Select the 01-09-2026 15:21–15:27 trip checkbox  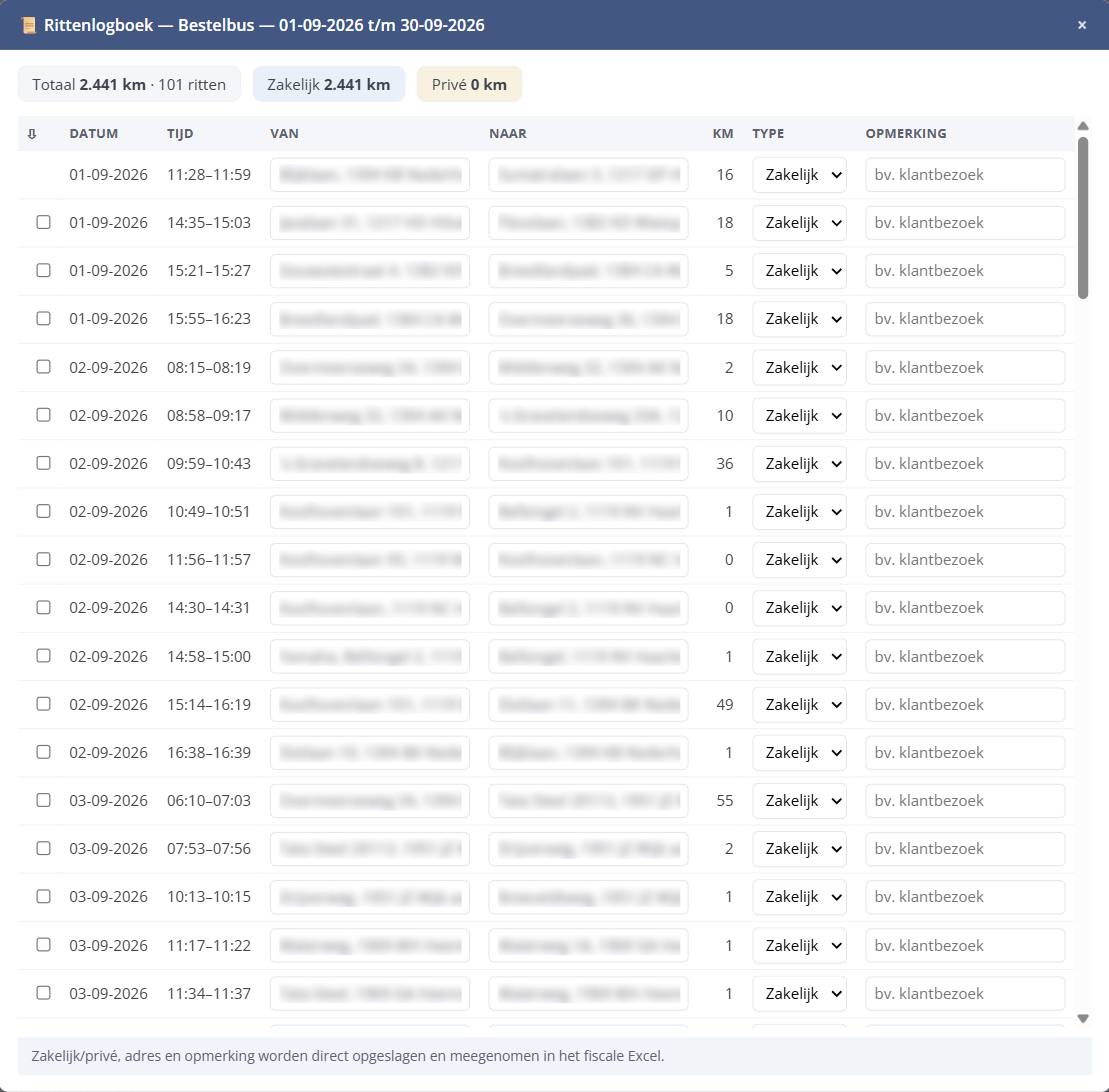tap(43, 270)
